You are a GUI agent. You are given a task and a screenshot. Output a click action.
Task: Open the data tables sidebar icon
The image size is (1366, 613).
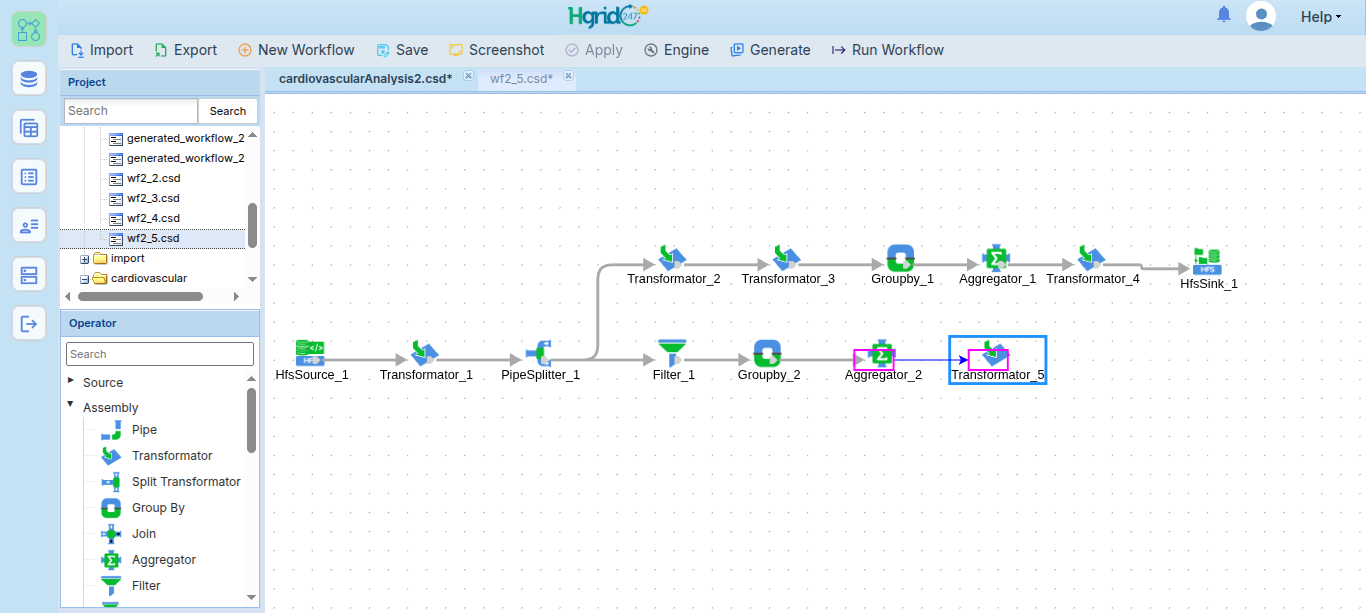pos(29,127)
